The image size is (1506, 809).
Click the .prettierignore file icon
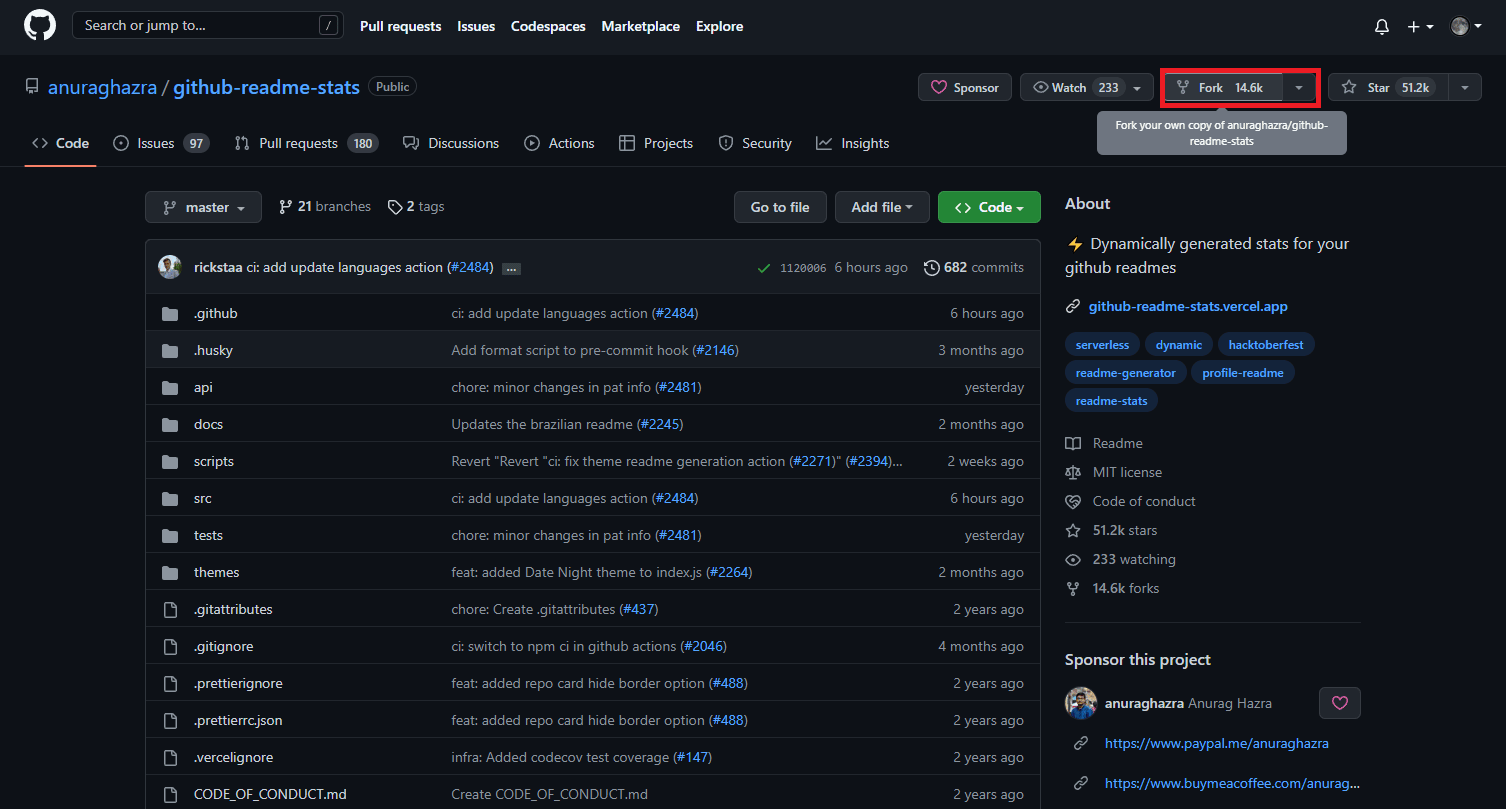pos(170,684)
